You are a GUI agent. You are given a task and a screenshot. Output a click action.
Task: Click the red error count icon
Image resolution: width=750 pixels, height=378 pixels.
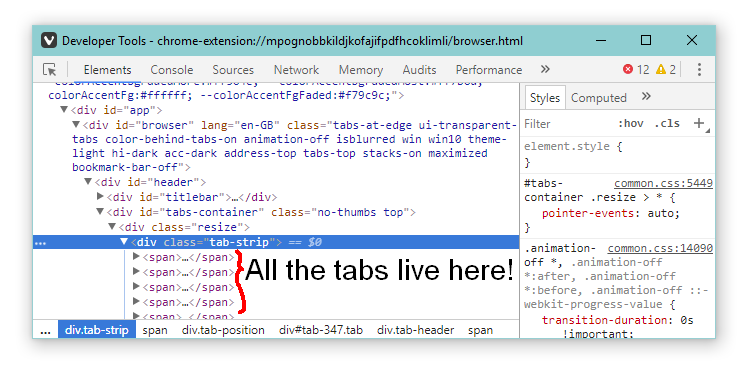click(628, 69)
